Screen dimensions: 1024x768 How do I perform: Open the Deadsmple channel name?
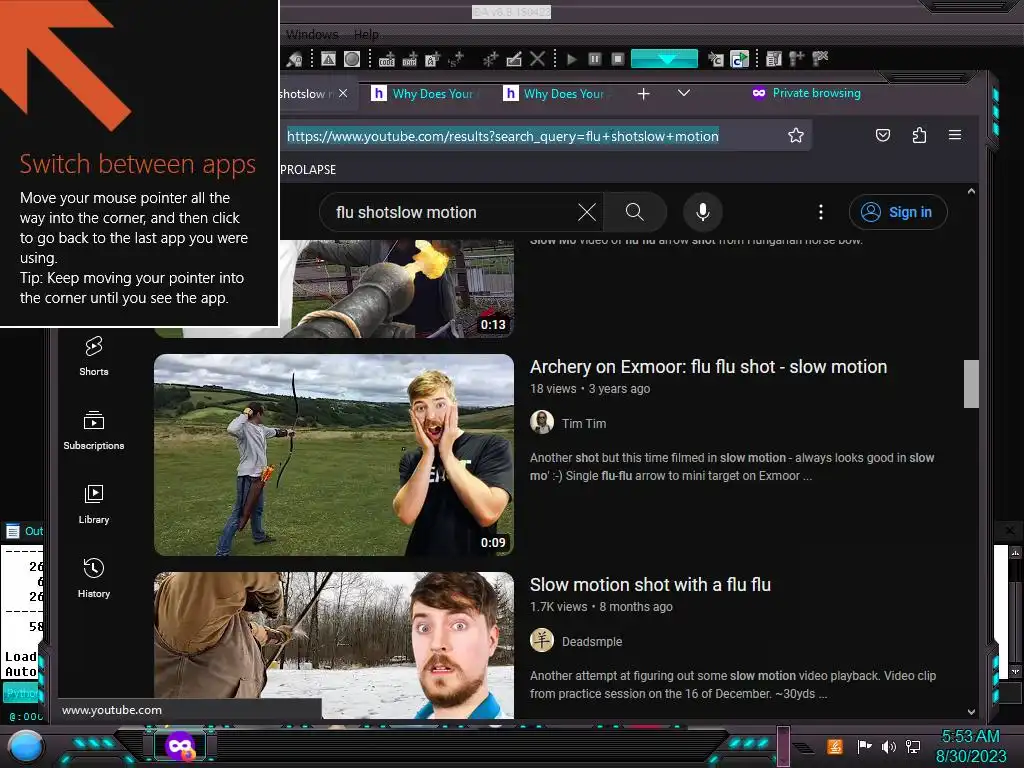coord(592,641)
